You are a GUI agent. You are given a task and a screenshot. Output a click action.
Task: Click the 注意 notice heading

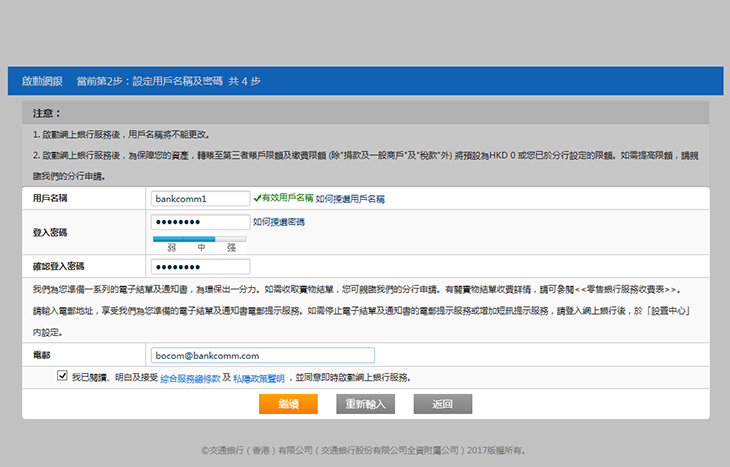click(46, 113)
